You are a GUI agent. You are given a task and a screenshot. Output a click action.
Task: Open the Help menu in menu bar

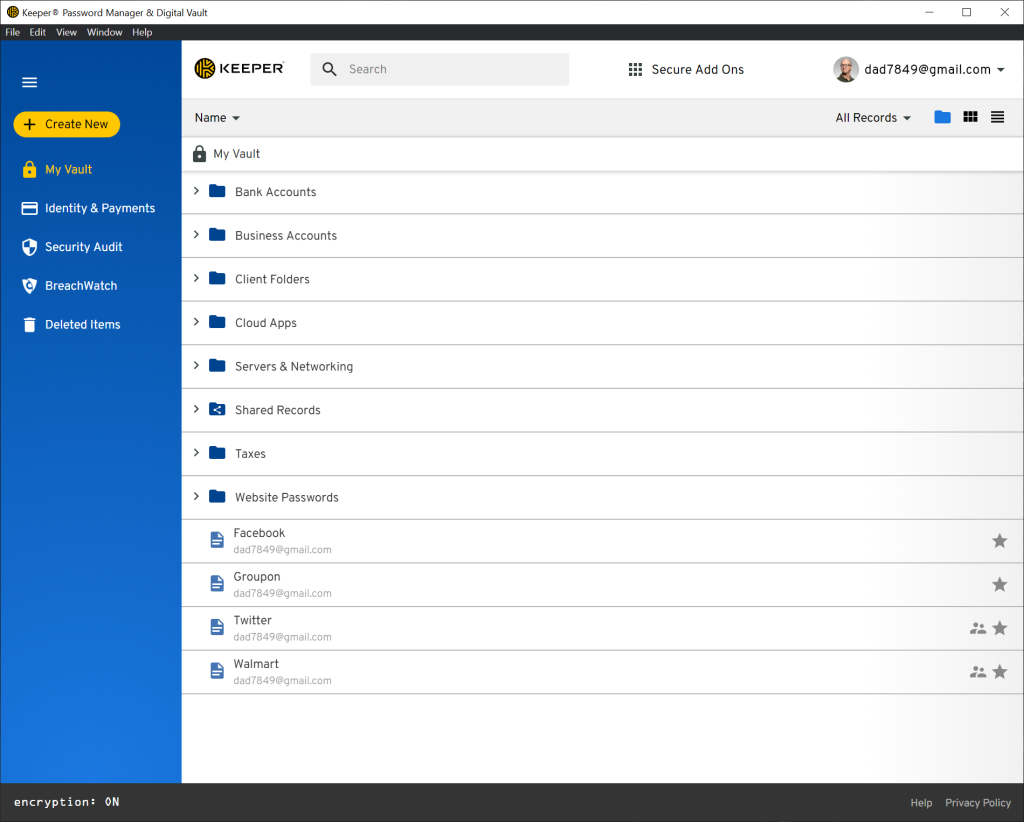click(142, 32)
